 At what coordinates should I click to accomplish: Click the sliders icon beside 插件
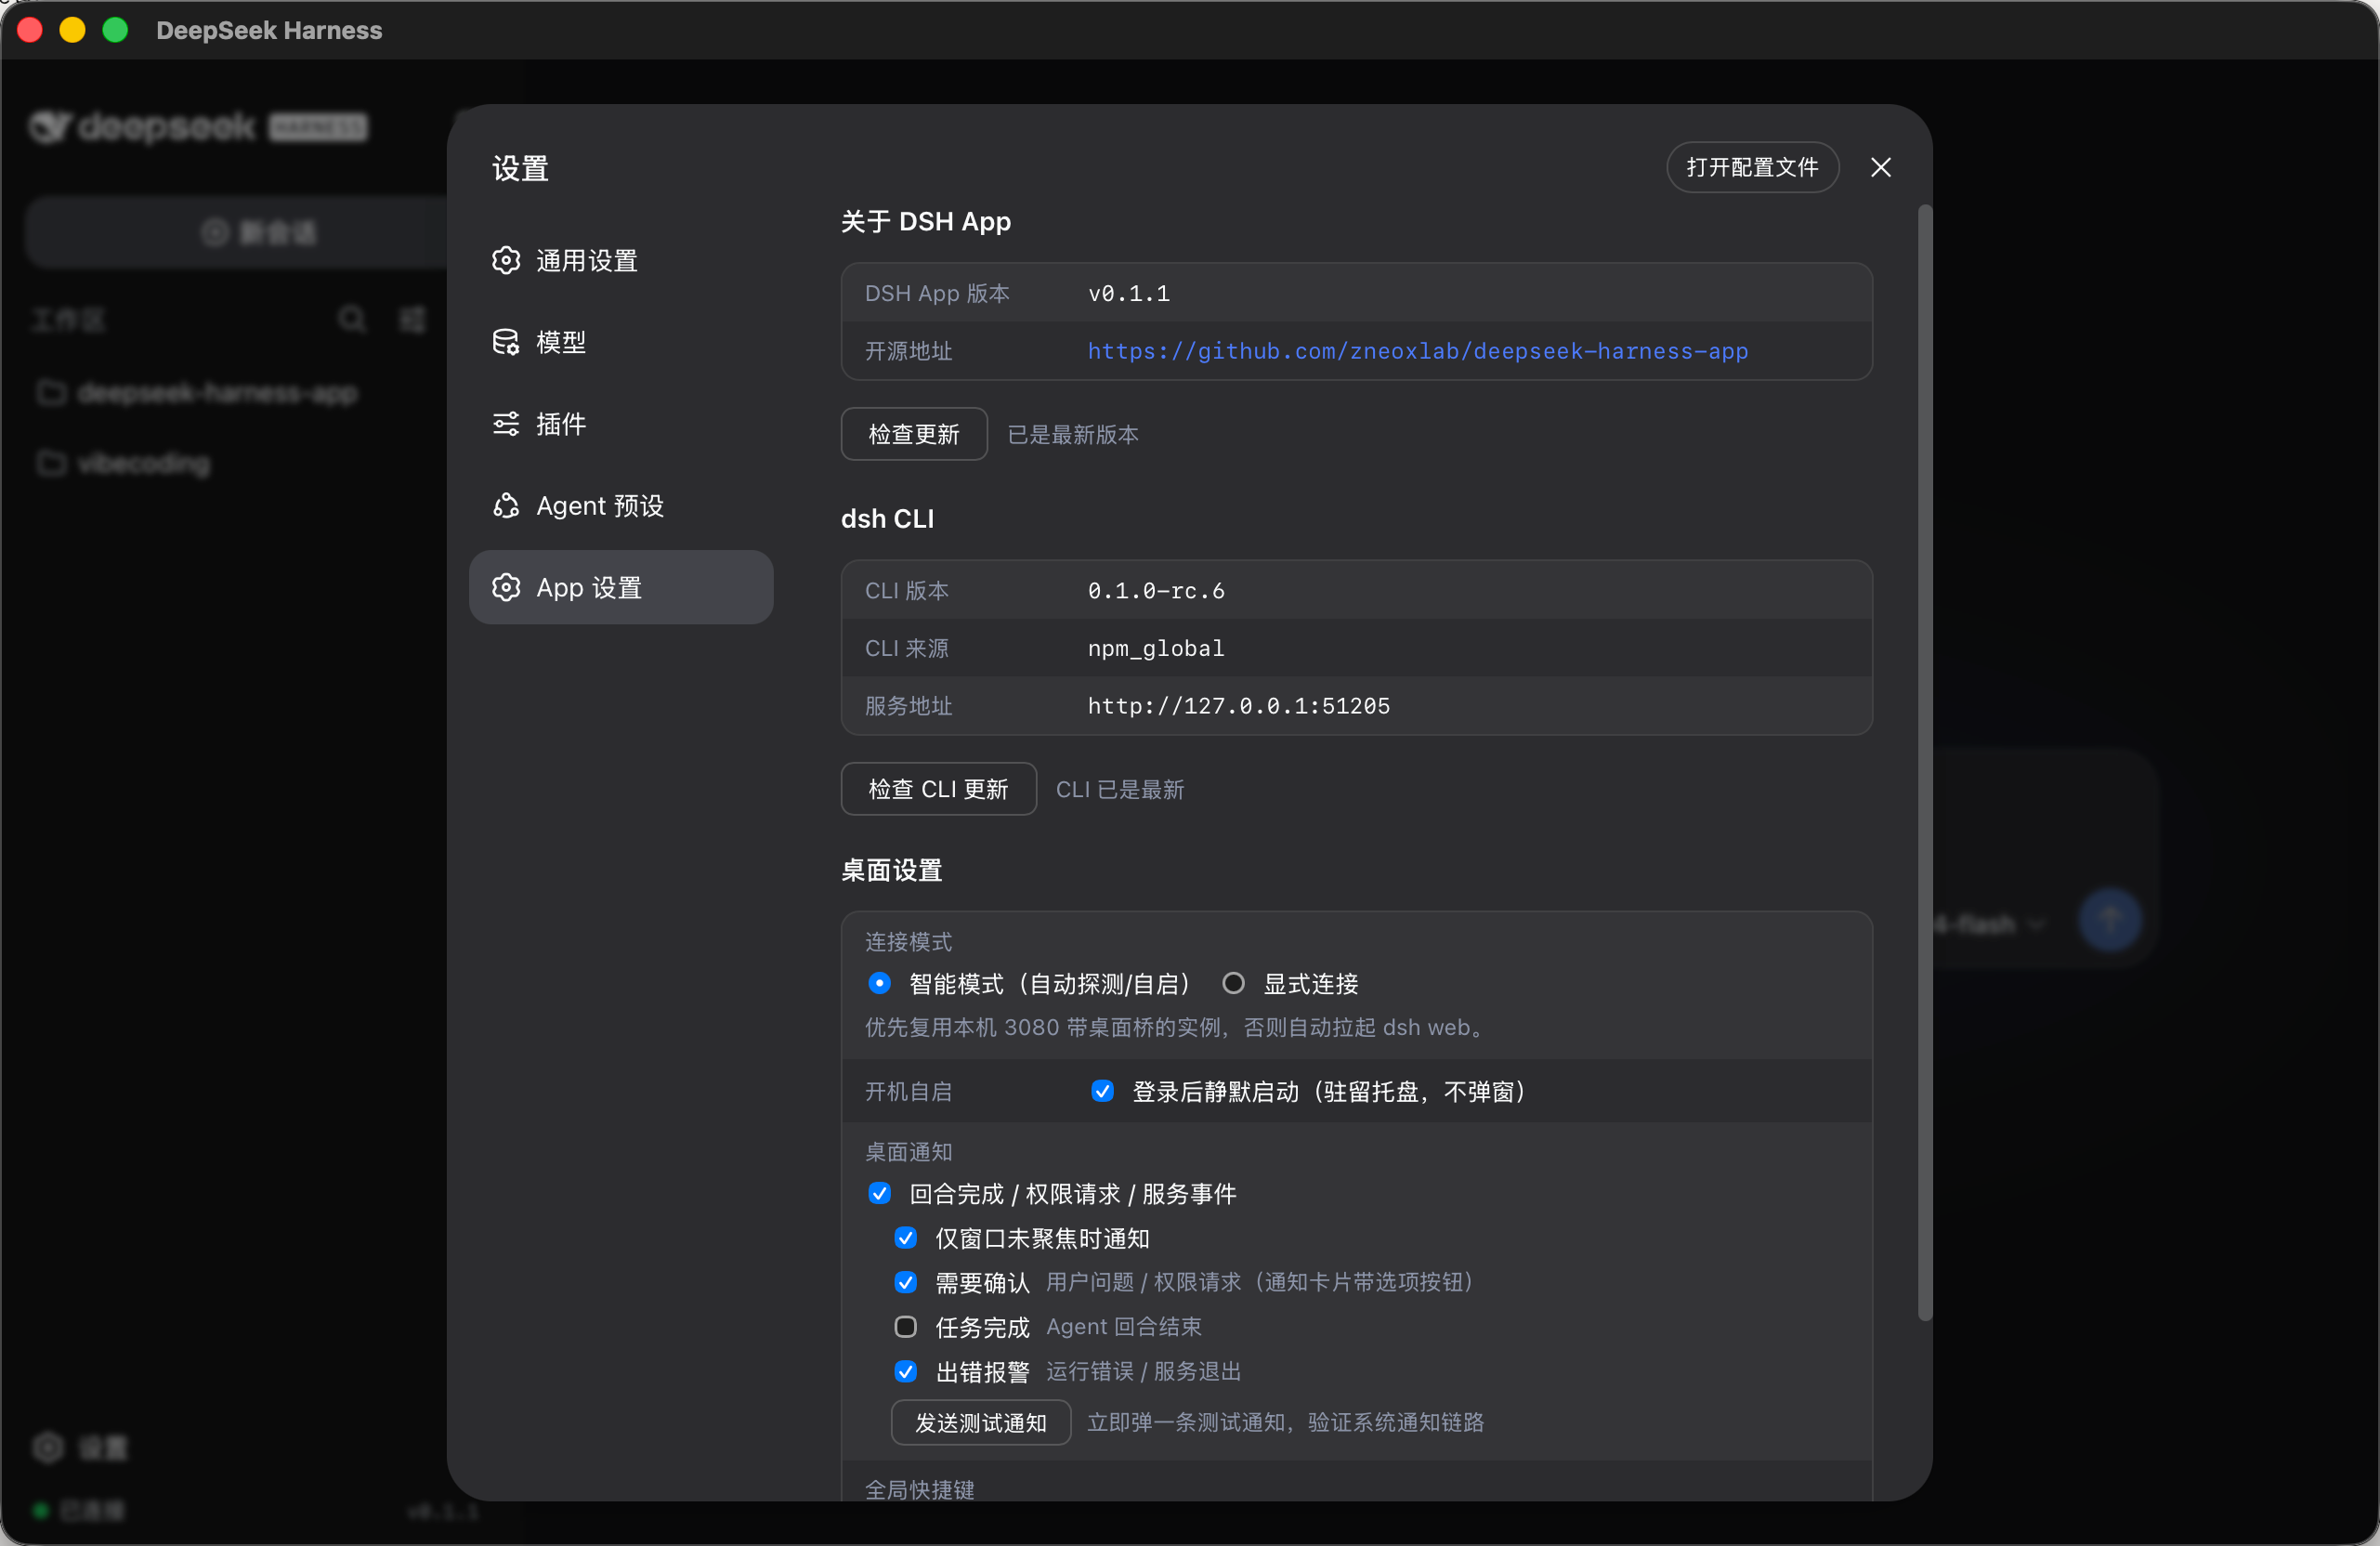[x=506, y=424]
